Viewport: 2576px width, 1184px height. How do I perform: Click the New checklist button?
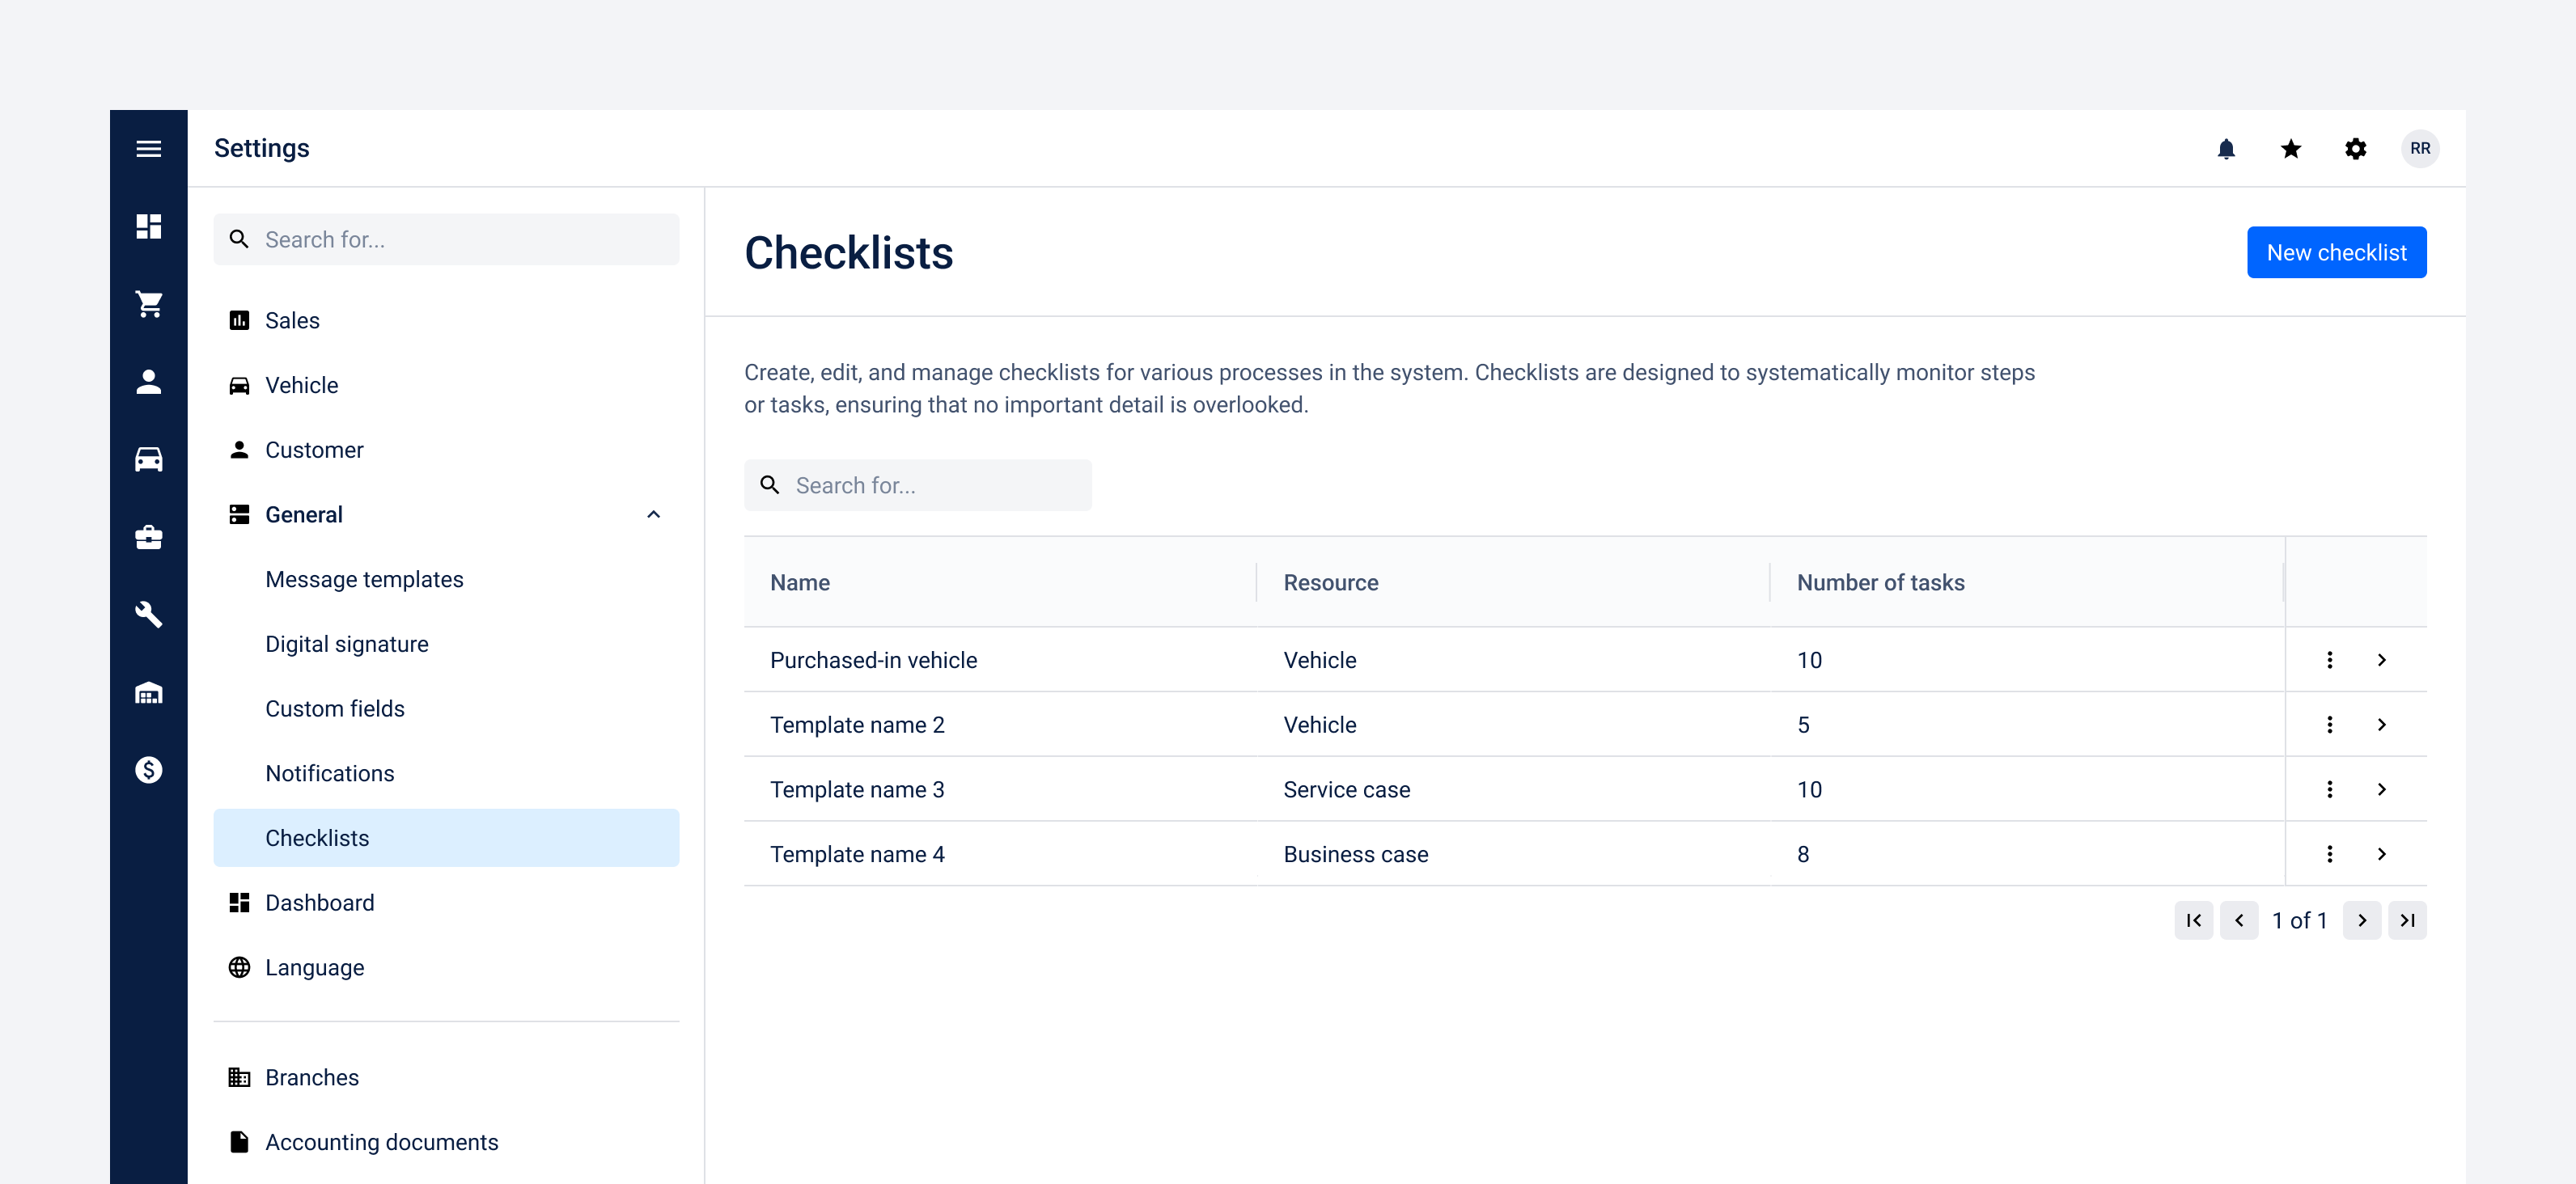pyautogui.click(x=2337, y=252)
